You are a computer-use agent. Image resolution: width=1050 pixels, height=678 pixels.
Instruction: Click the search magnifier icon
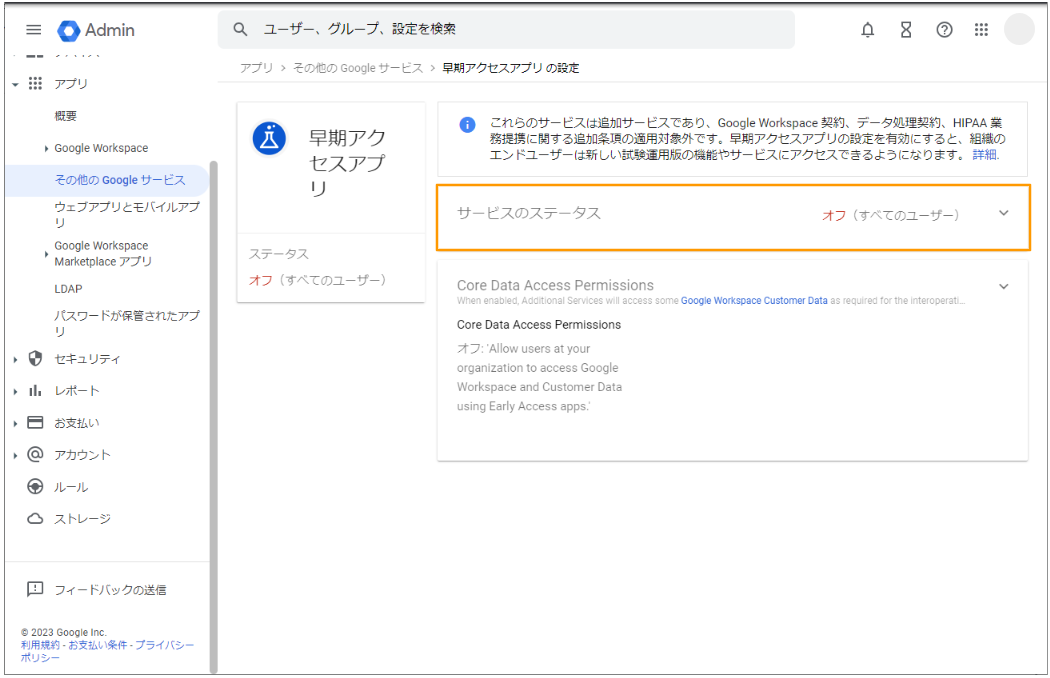pyautogui.click(x=240, y=29)
